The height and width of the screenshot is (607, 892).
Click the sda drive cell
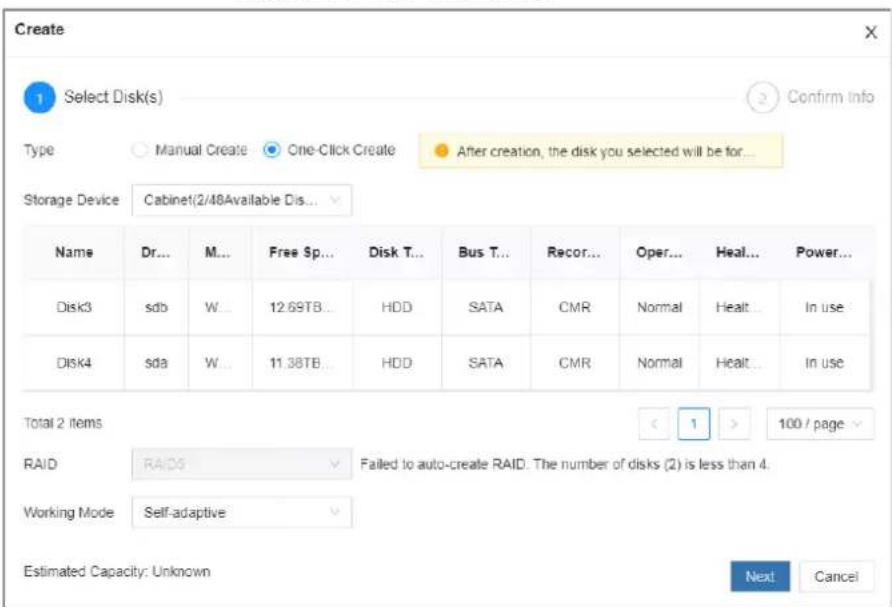[156, 363]
